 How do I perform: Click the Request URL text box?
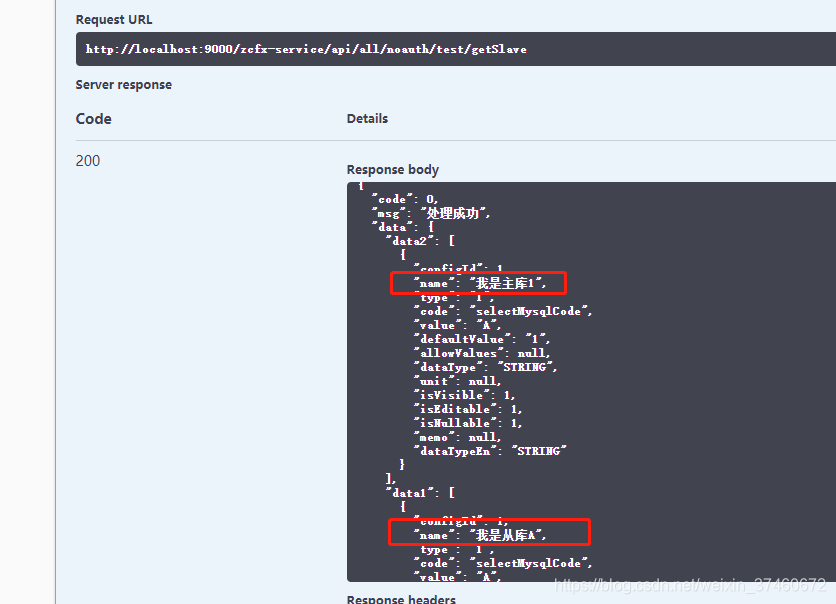click(456, 49)
